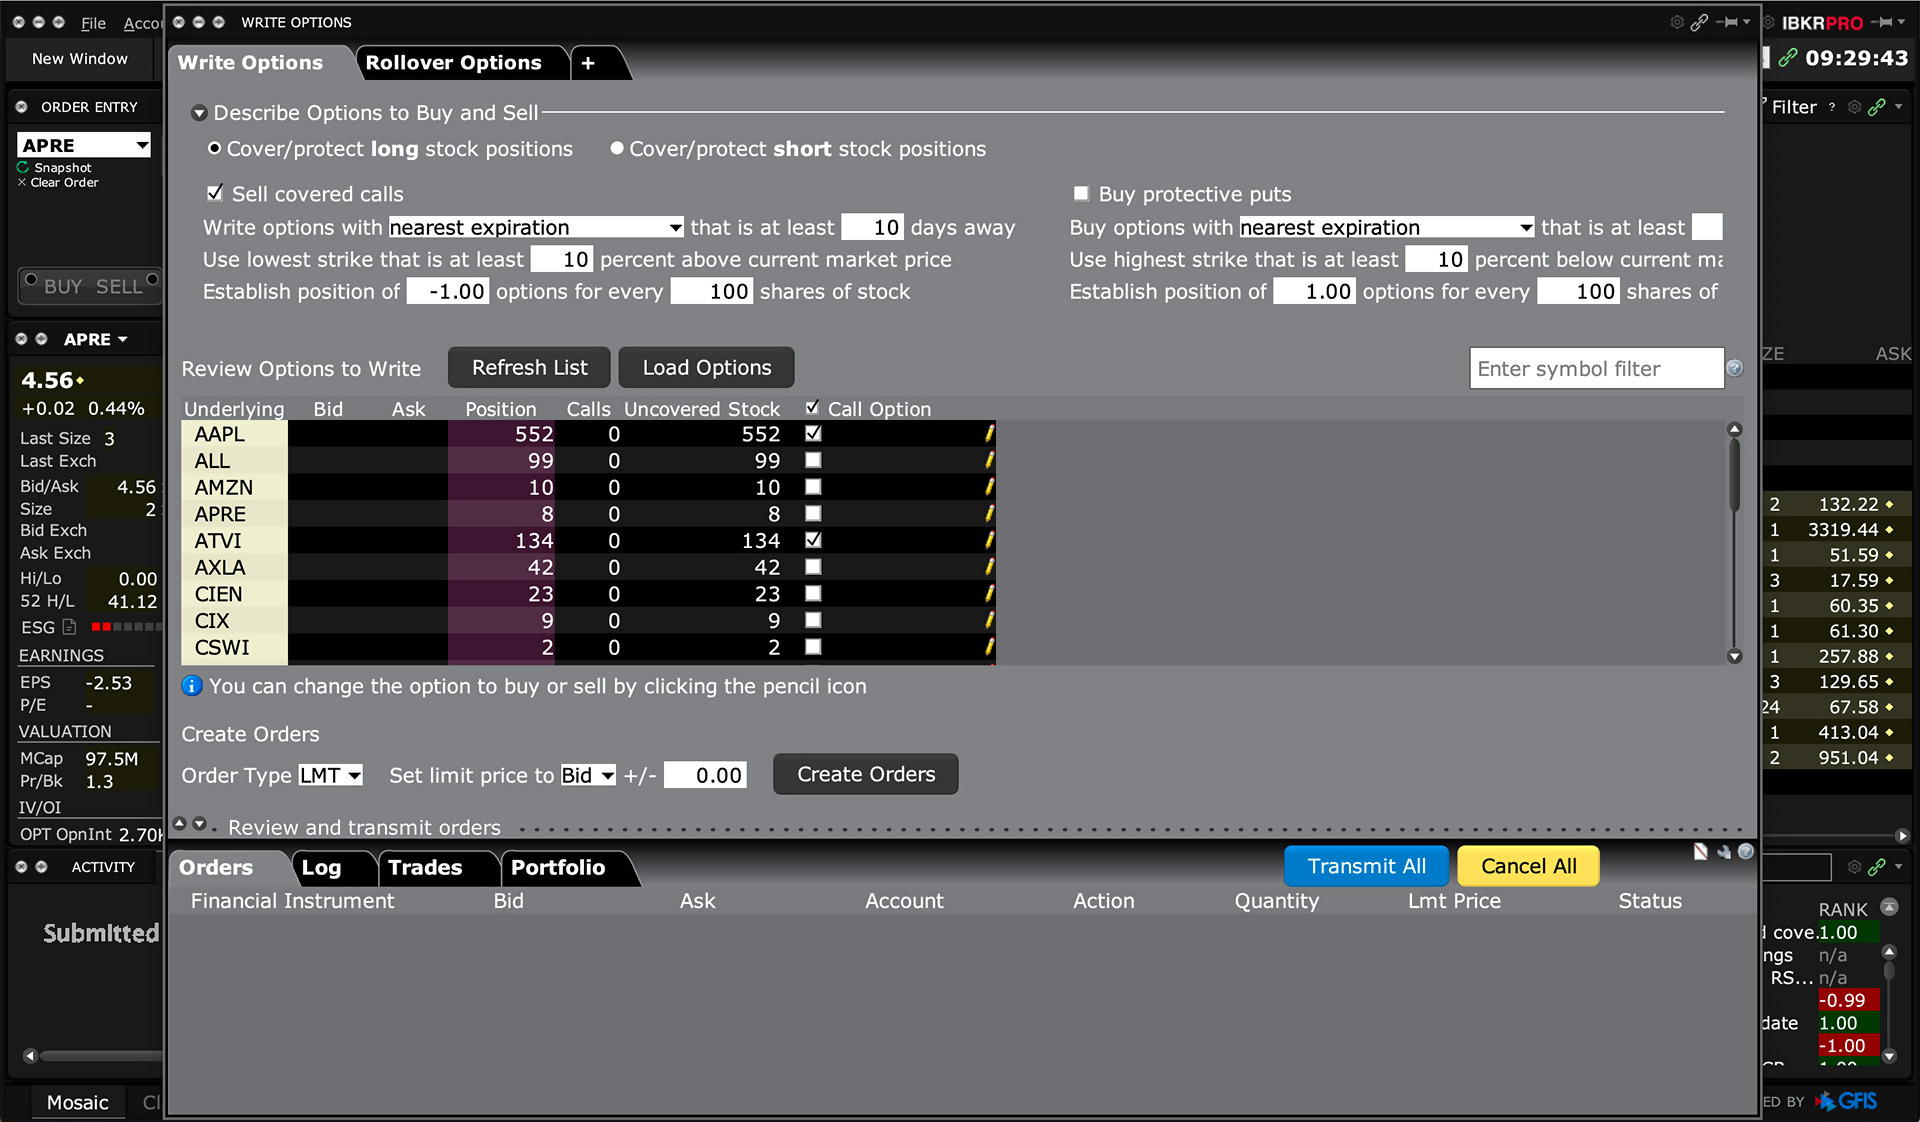Click the snapshot icon in order entry
Image resolution: width=1920 pixels, height=1122 pixels.
[23, 167]
